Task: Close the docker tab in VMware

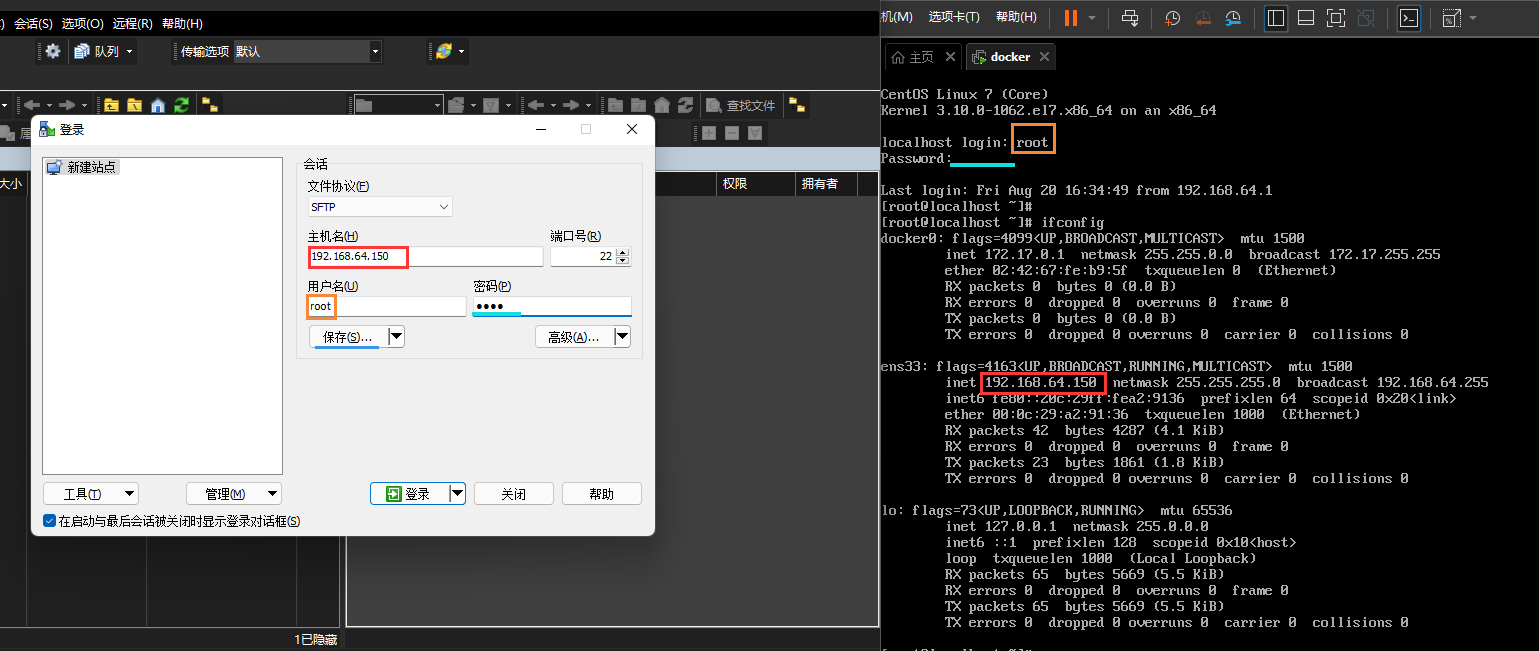Action: click(x=1044, y=57)
